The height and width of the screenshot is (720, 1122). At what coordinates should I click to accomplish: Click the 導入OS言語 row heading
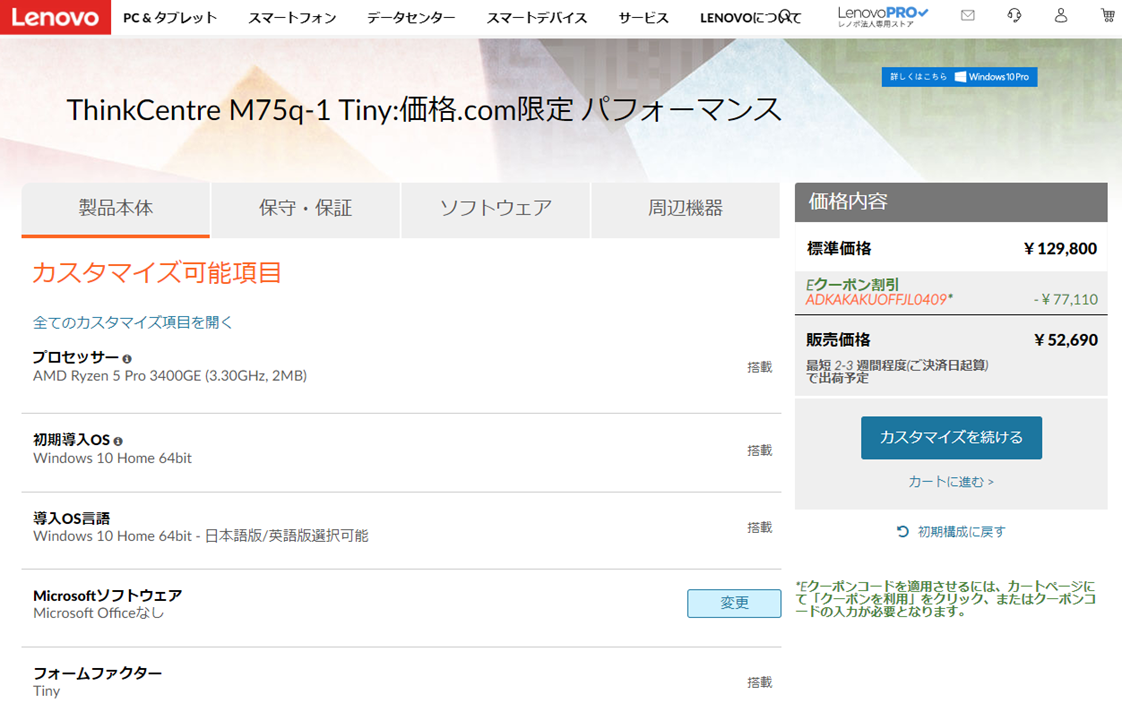tap(71, 518)
